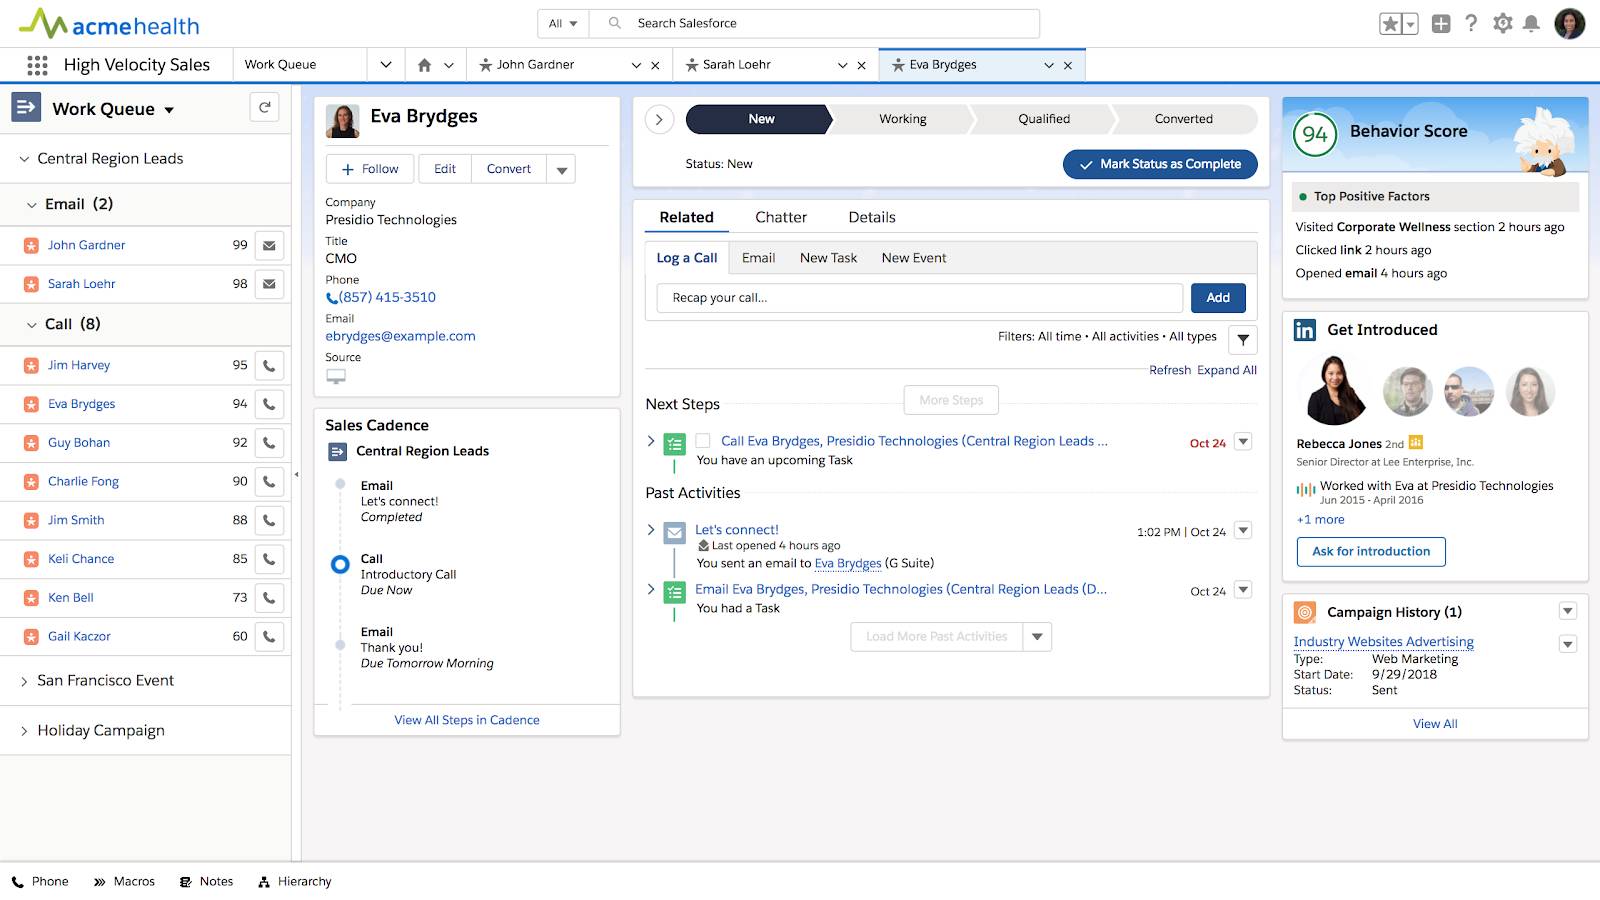Filter activities with the funnel icon
The width and height of the screenshot is (1600, 900).
[x=1242, y=340]
